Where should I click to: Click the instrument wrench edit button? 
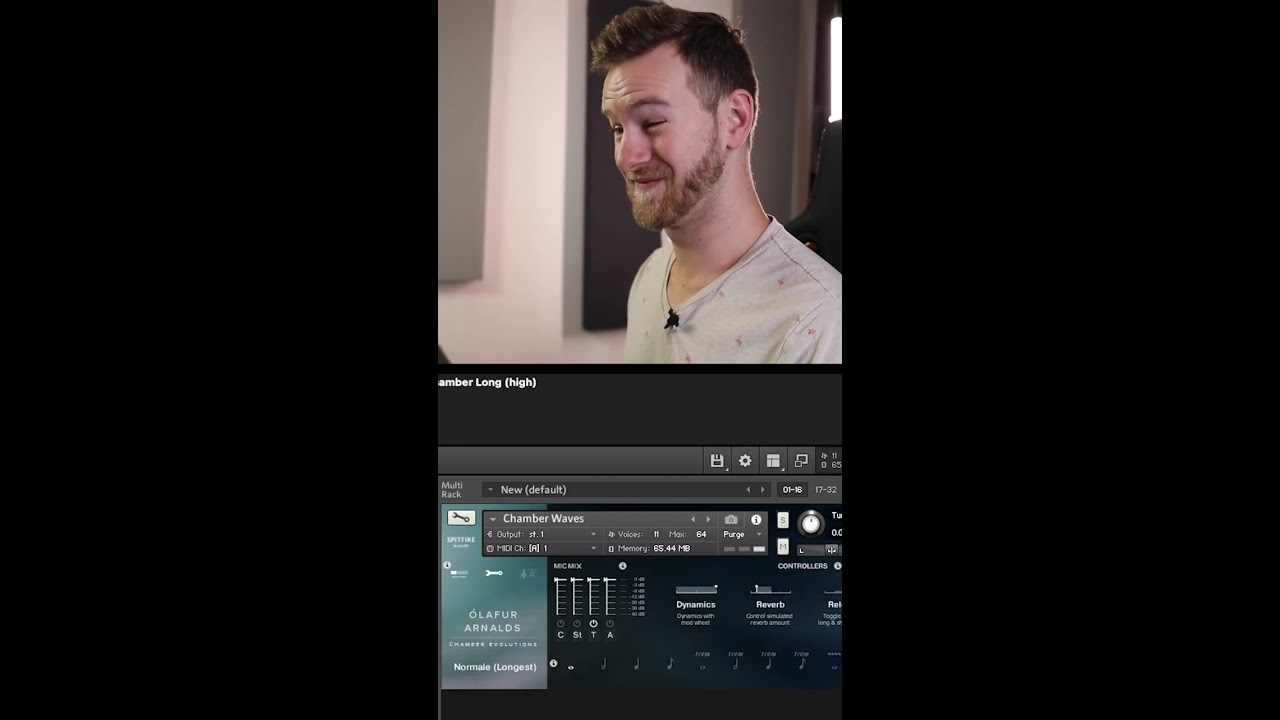click(x=461, y=518)
